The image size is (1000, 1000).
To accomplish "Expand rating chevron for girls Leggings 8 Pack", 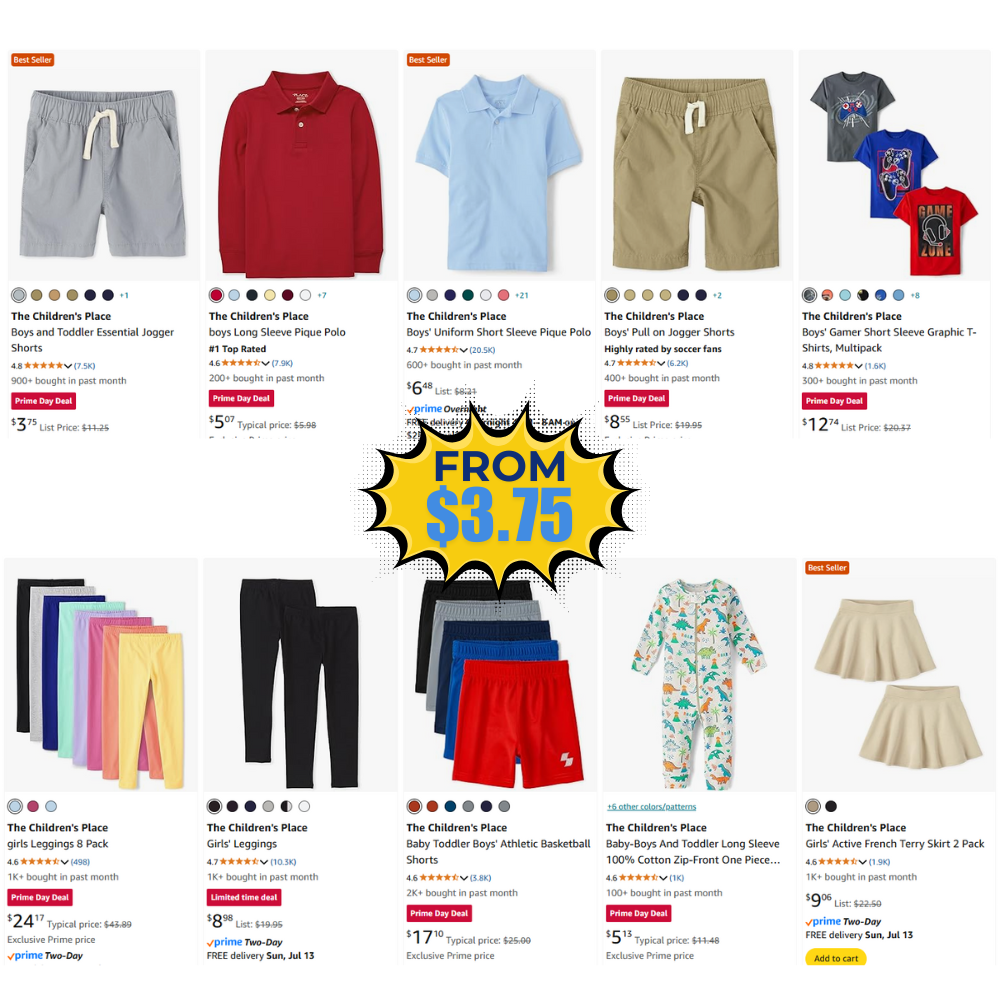I will pos(64,862).
